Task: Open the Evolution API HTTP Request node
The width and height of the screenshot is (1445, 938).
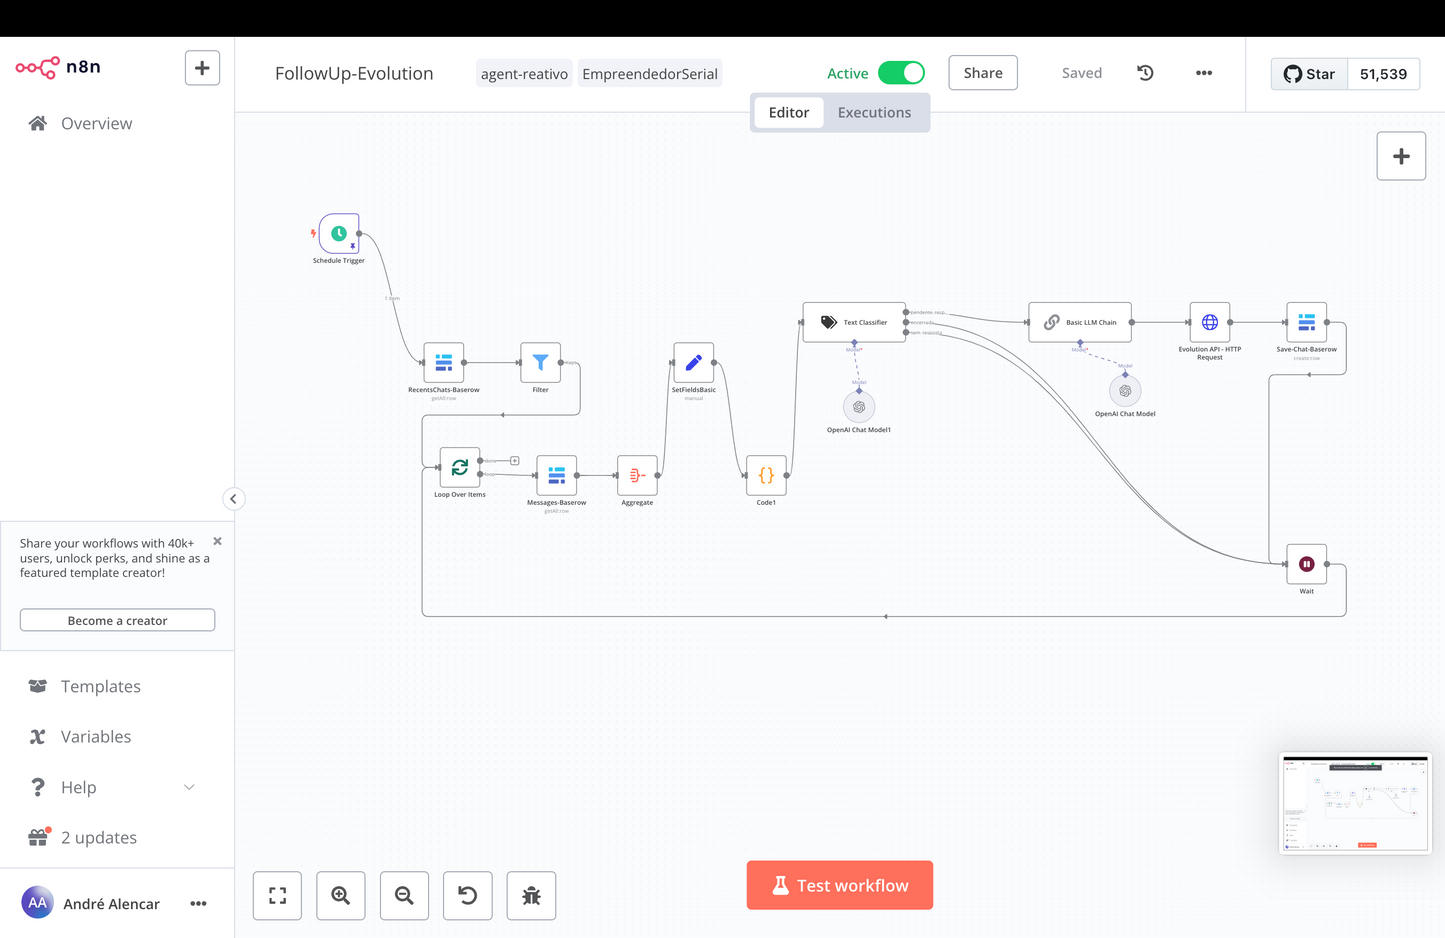Action: (x=1209, y=322)
